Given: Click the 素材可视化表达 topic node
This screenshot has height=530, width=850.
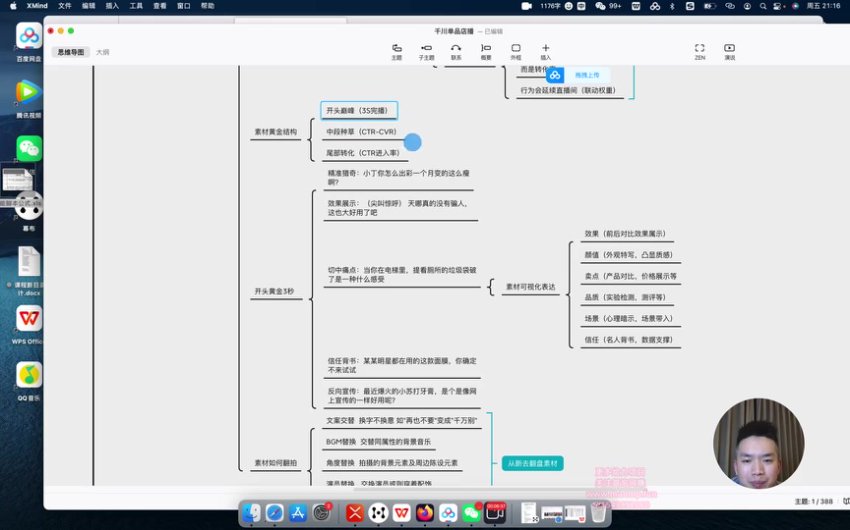Looking at the screenshot, I should coord(530,287).
